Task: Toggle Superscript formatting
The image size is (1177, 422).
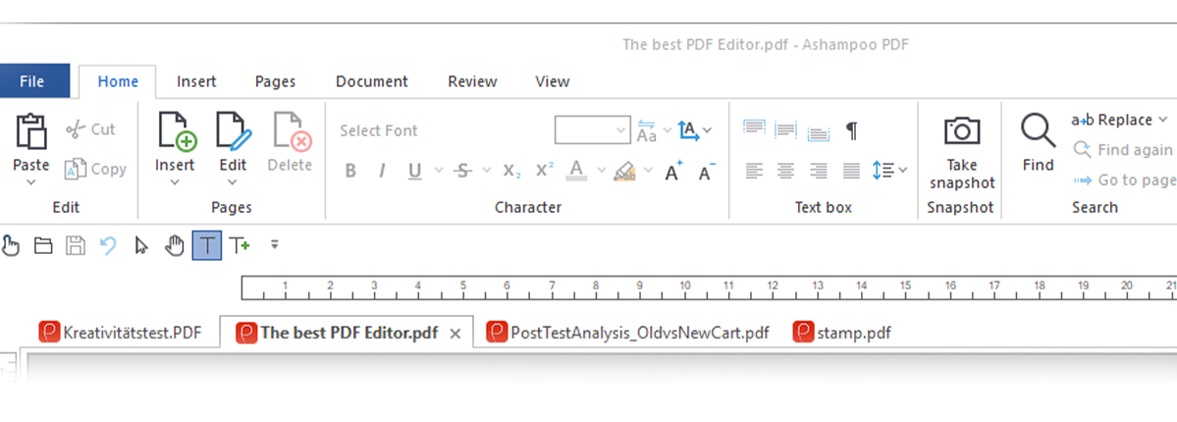Action: (x=544, y=170)
